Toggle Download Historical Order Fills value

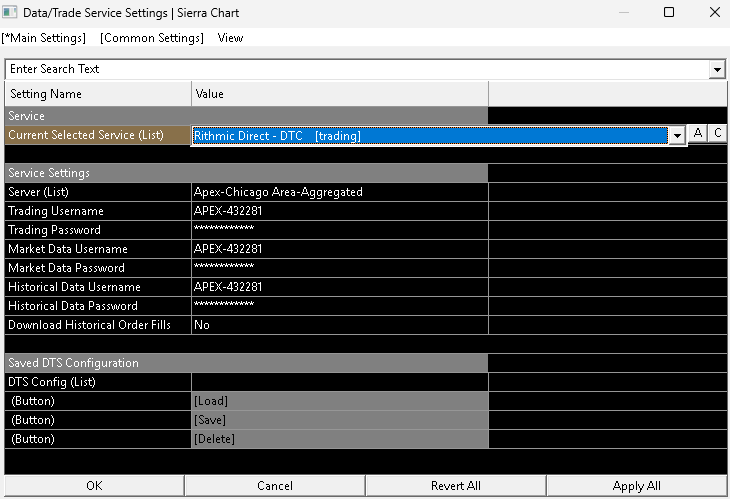[x=339, y=325]
